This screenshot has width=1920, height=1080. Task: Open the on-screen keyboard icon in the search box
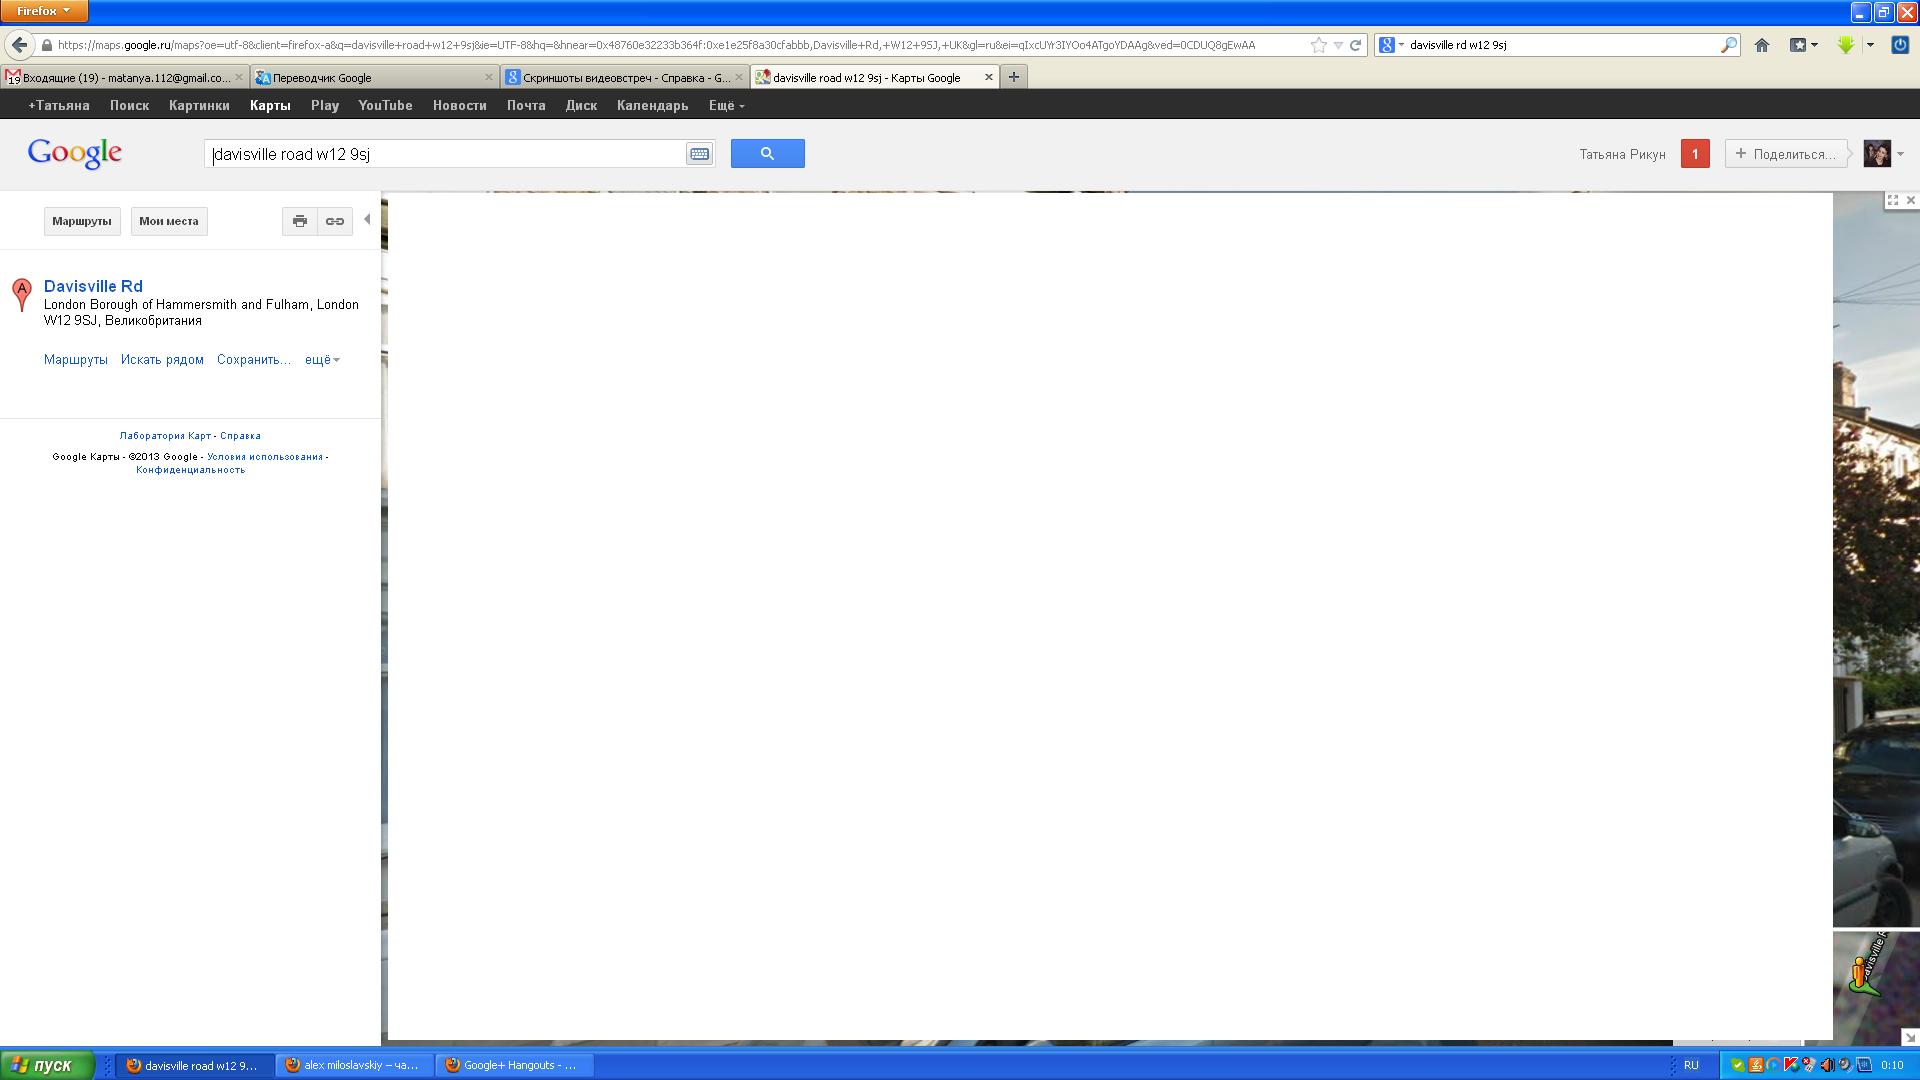(x=699, y=154)
